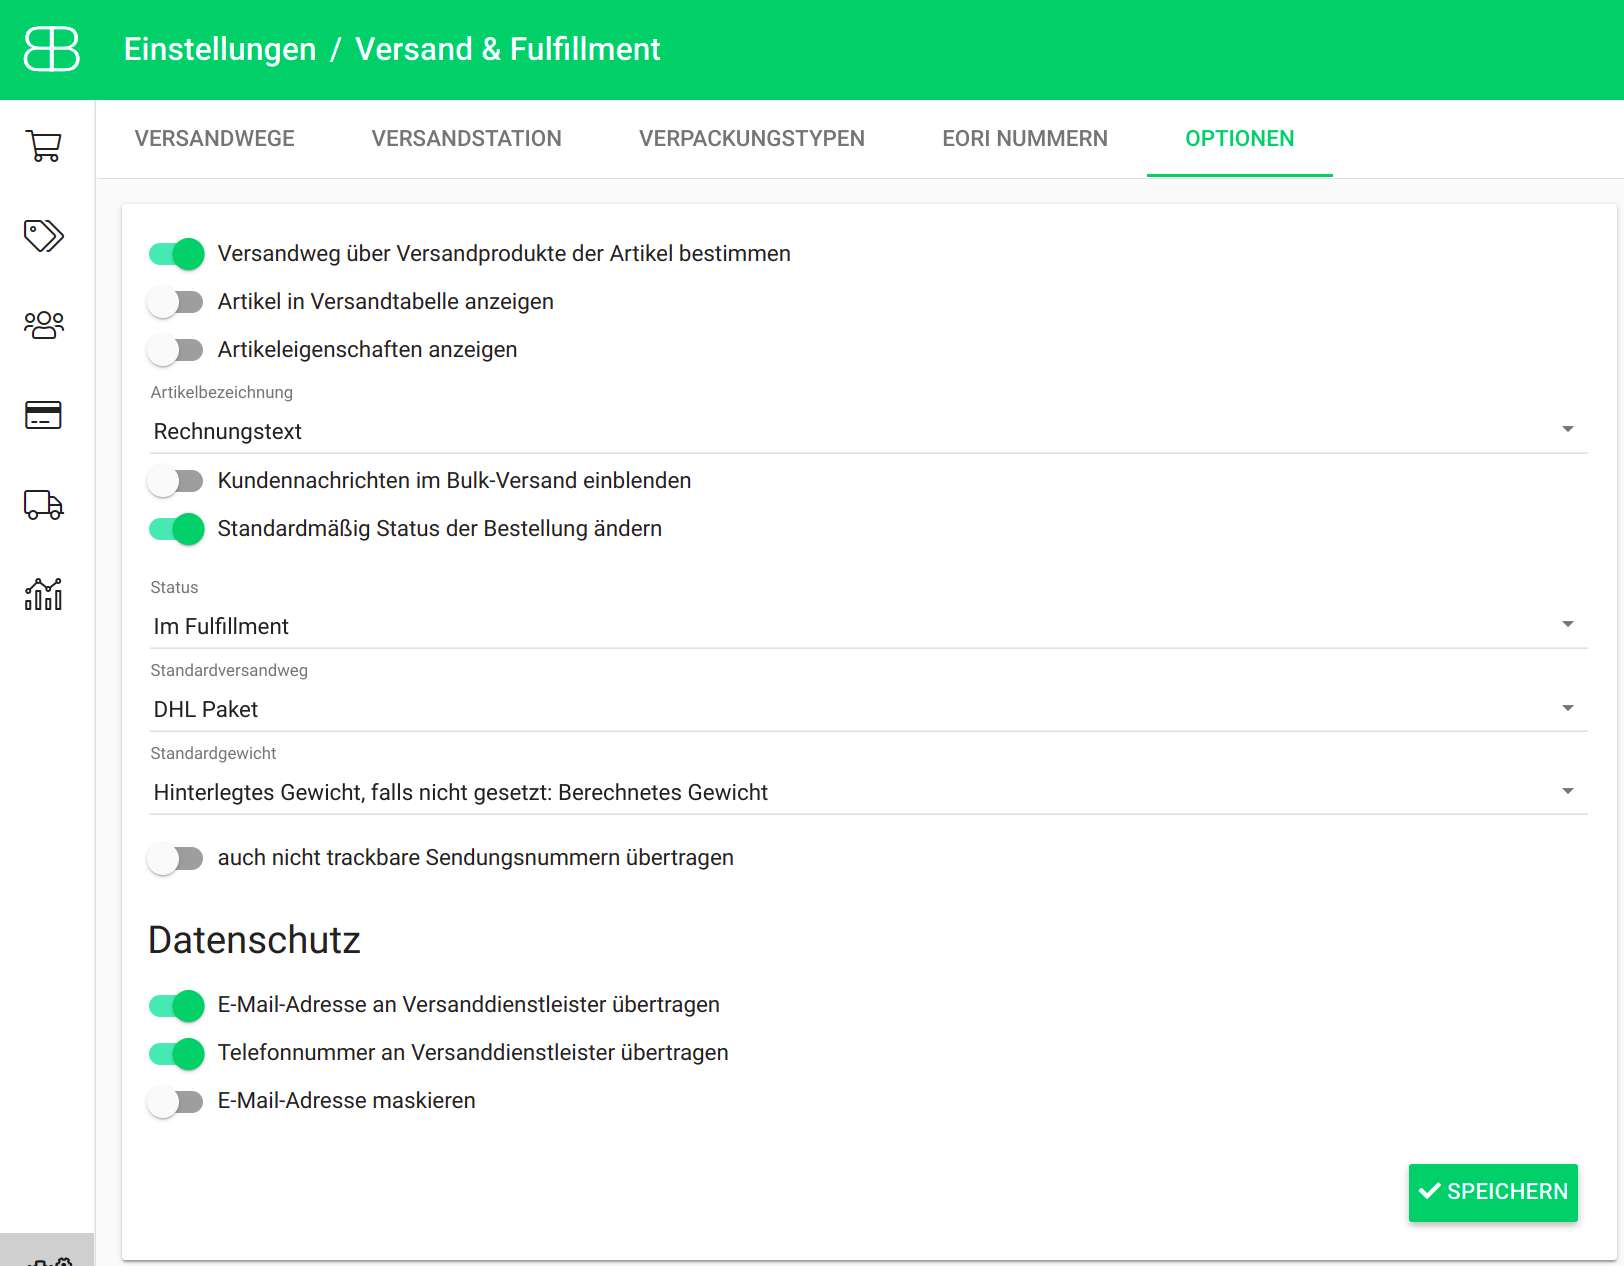Open the payment card section icon
This screenshot has width=1624, height=1266.
[44, 415]
